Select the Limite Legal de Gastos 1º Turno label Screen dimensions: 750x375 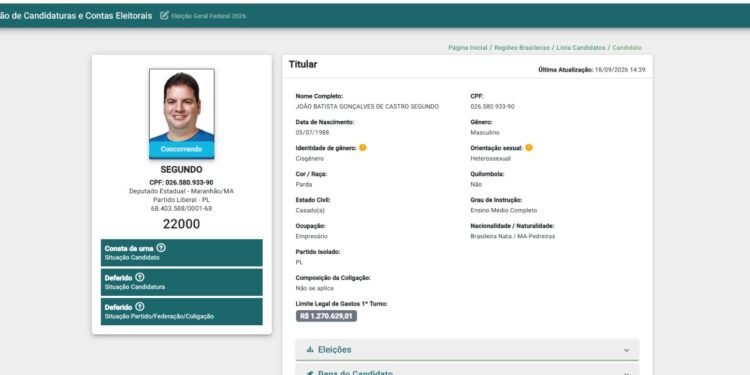click(x=342, y=304)
